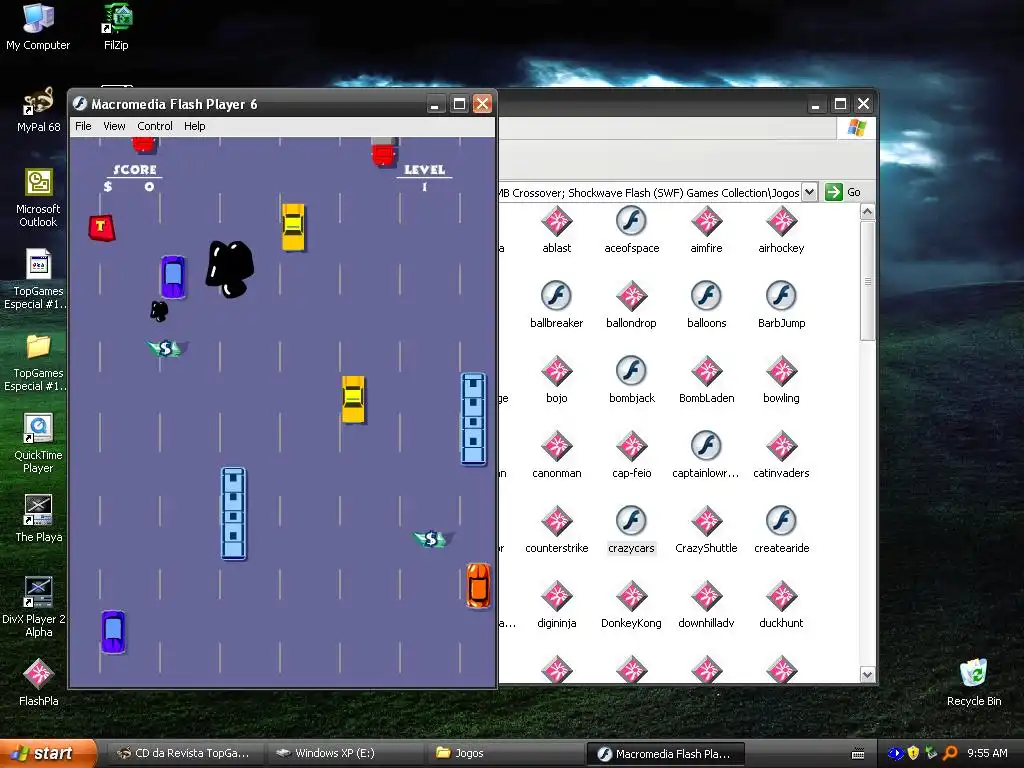Select the canonman file icon

point(556,447)
